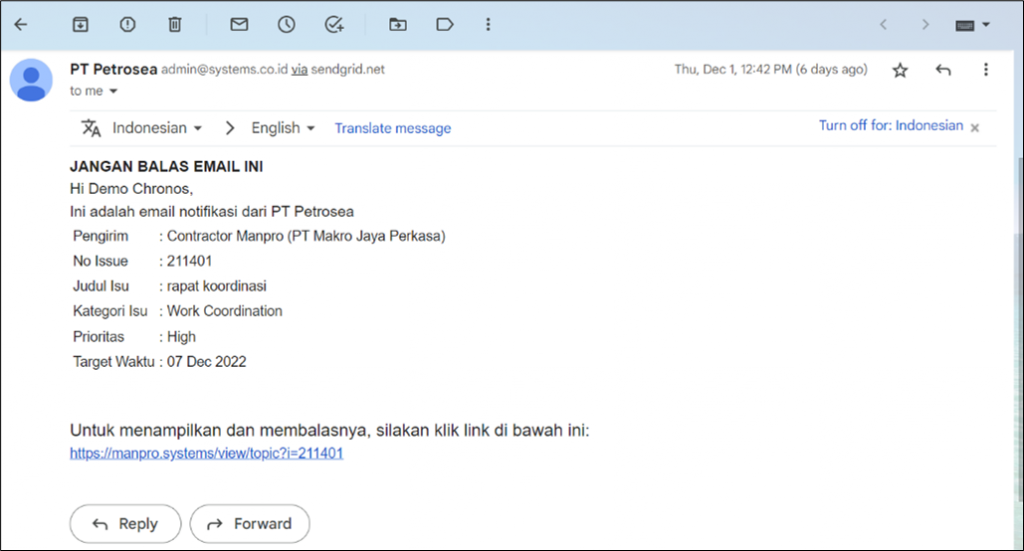The width and height of the screenshot is (1024, 551).
Task: Open the Indonesian source language dropdown
Action: pyautogui.click(x=157, y=128)
